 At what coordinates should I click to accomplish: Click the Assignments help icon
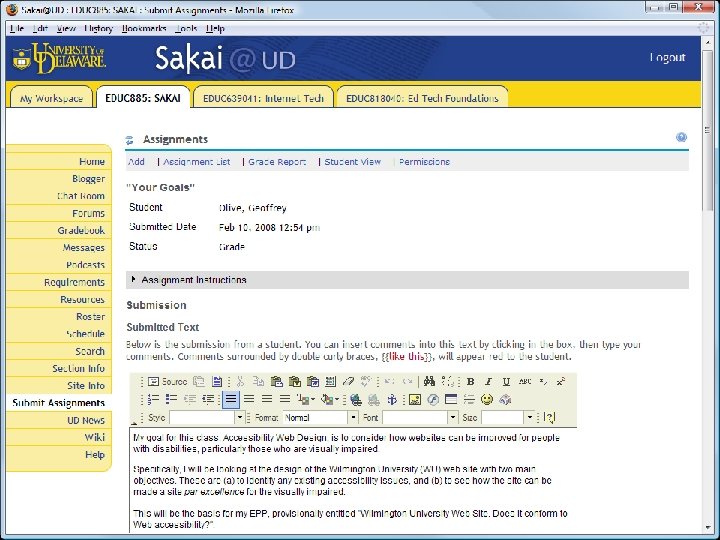pyautogui.click(x=681, y=137)
